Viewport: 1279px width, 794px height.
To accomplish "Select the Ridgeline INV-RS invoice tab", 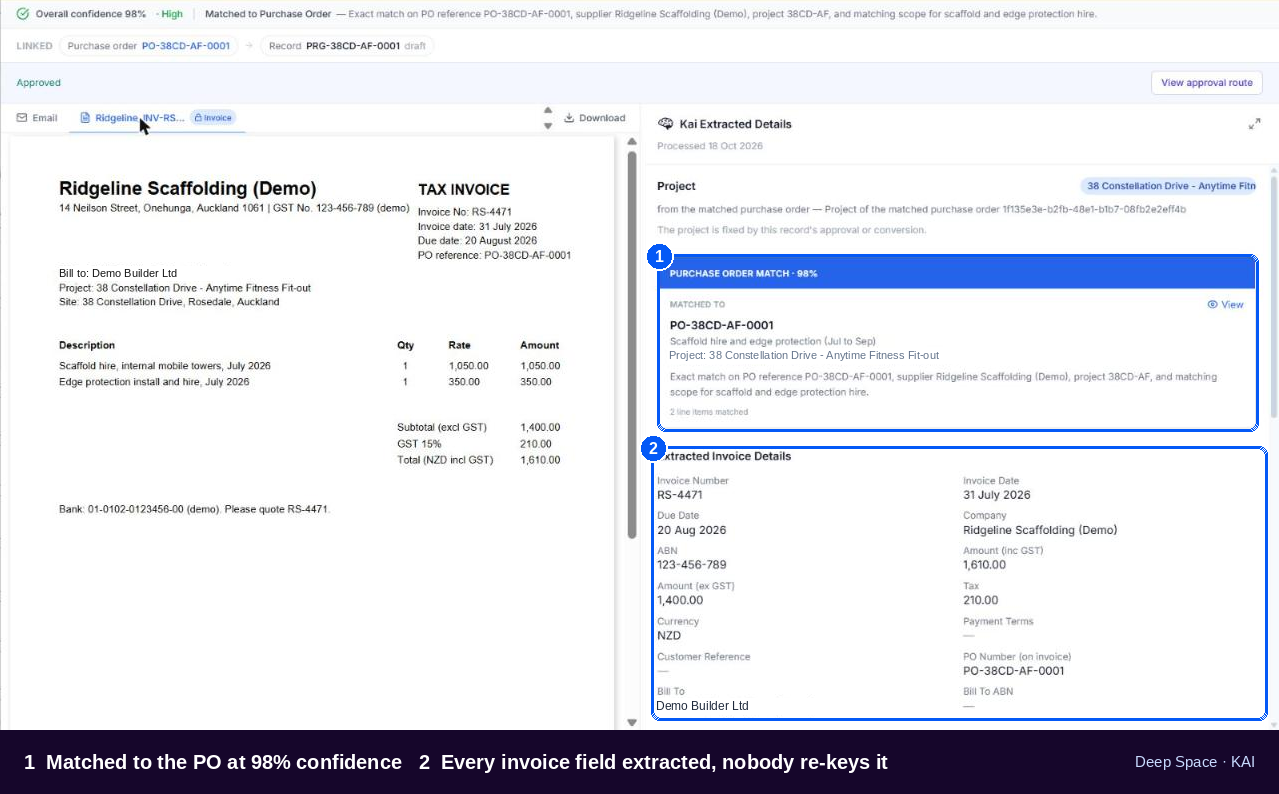I will 157,118.
